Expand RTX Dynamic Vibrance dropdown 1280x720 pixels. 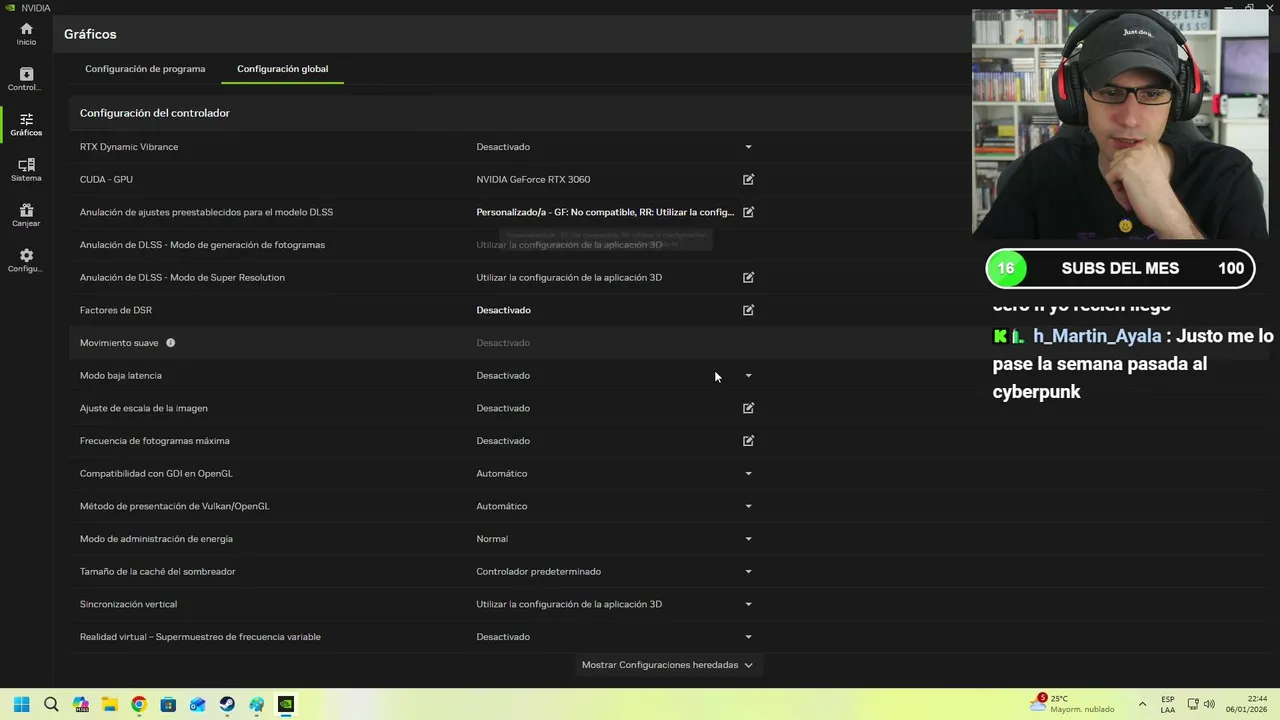coord(748,147)
